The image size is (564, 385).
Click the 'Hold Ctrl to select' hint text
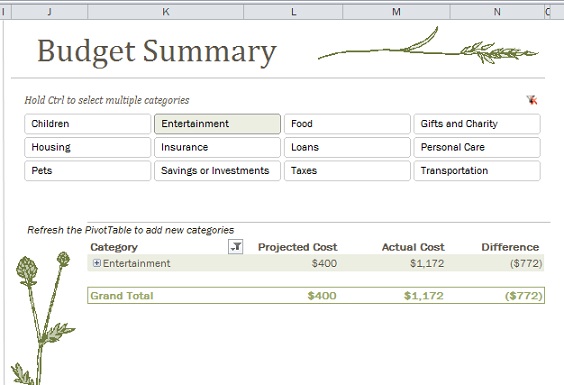point(107,100)
